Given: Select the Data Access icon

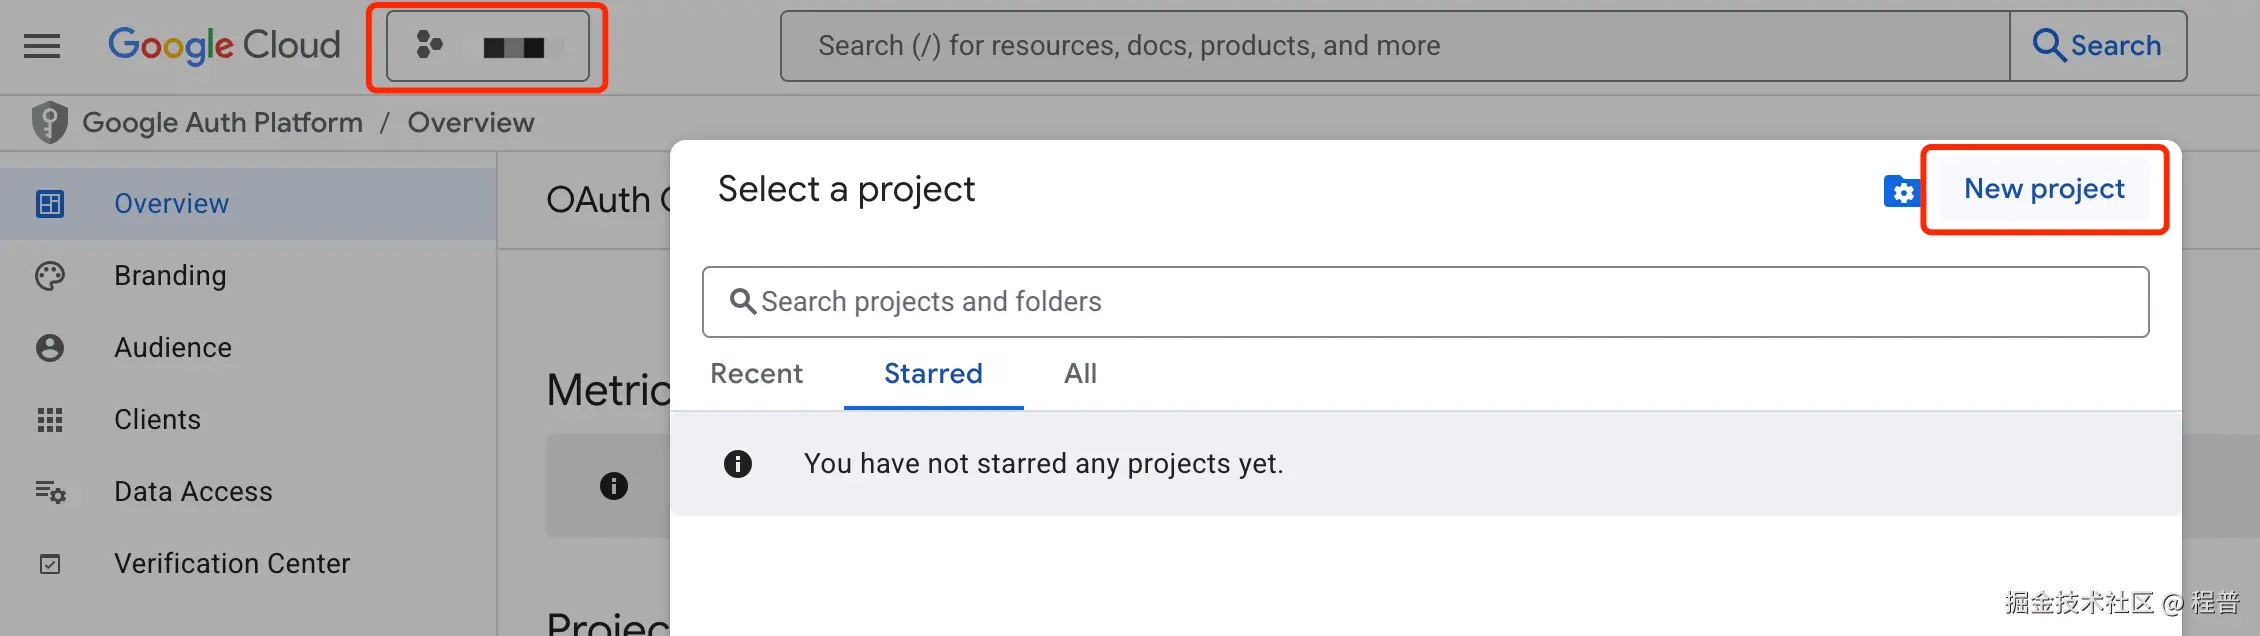Looking at the screenshot, I should coord(49,491).
